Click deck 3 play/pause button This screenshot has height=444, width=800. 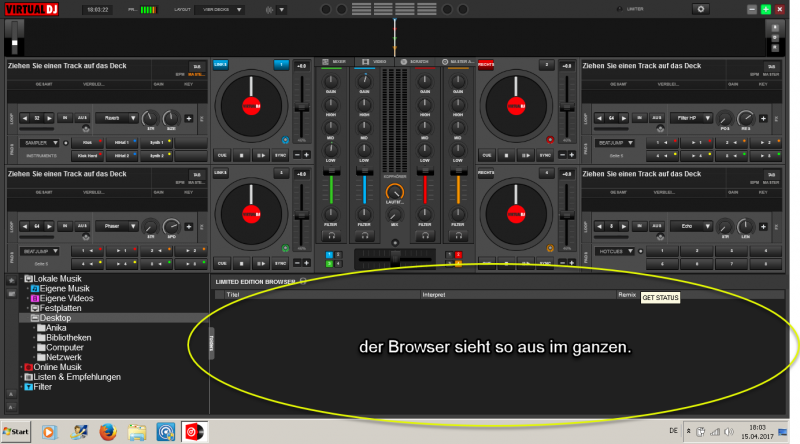261,263
